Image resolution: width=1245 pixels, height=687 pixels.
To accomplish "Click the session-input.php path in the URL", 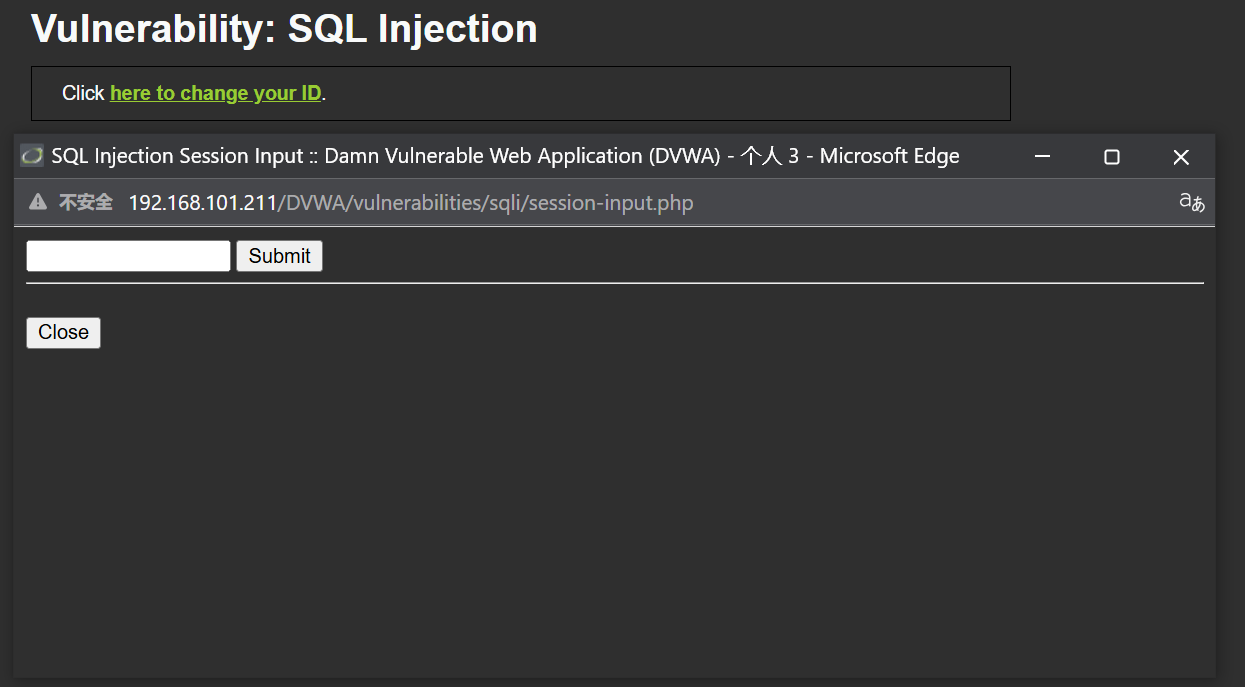I will pyautogui.click(x=610, y=203).
